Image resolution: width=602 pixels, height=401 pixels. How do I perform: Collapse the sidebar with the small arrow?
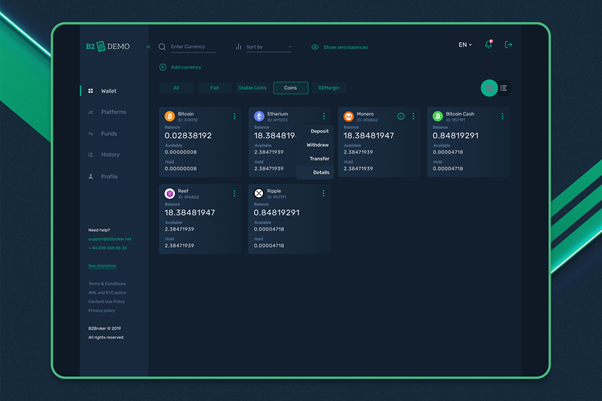[148, 47]
